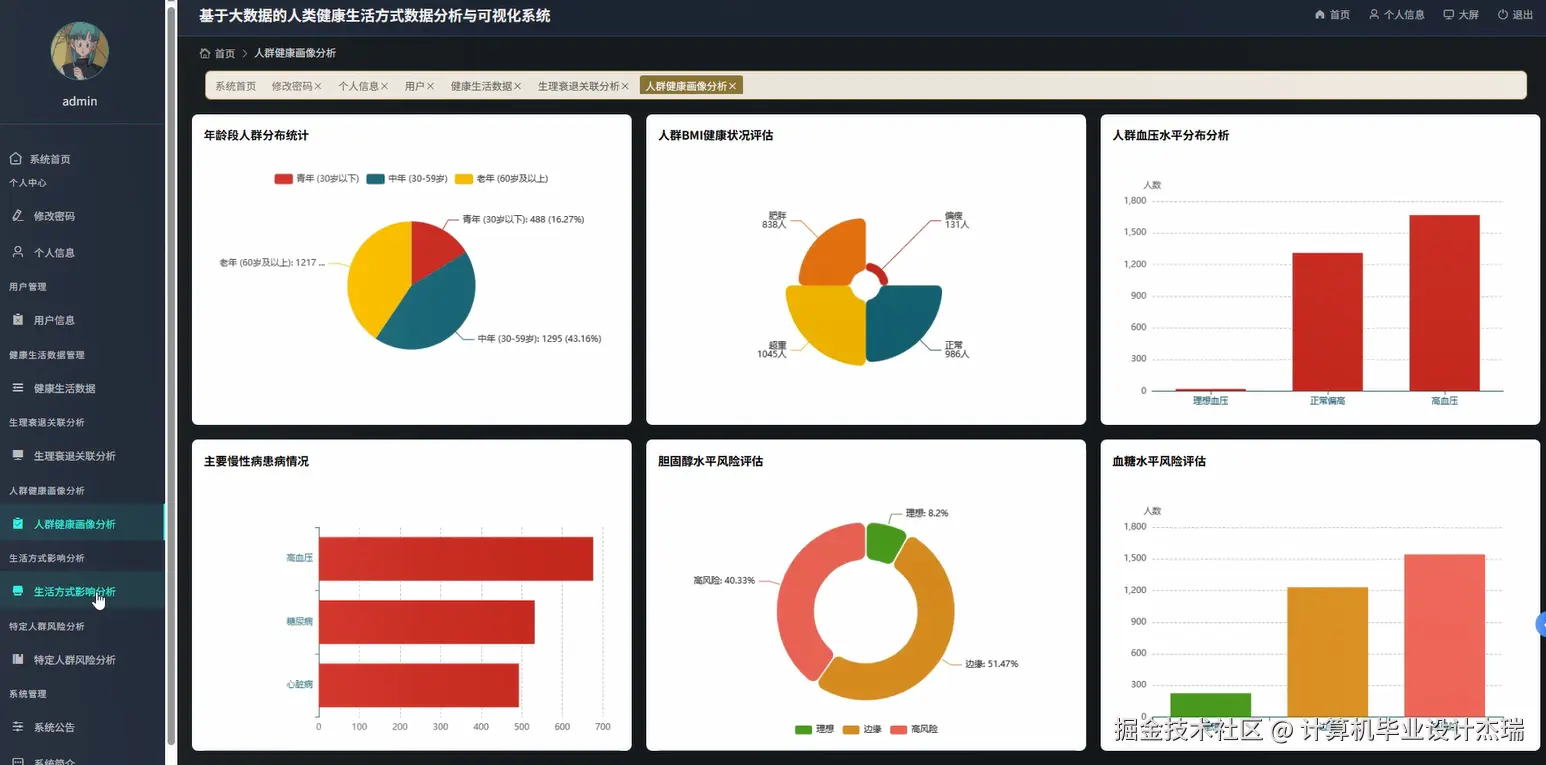Click the 糖尿病 bar in chronic disease chart

(427, 622)
